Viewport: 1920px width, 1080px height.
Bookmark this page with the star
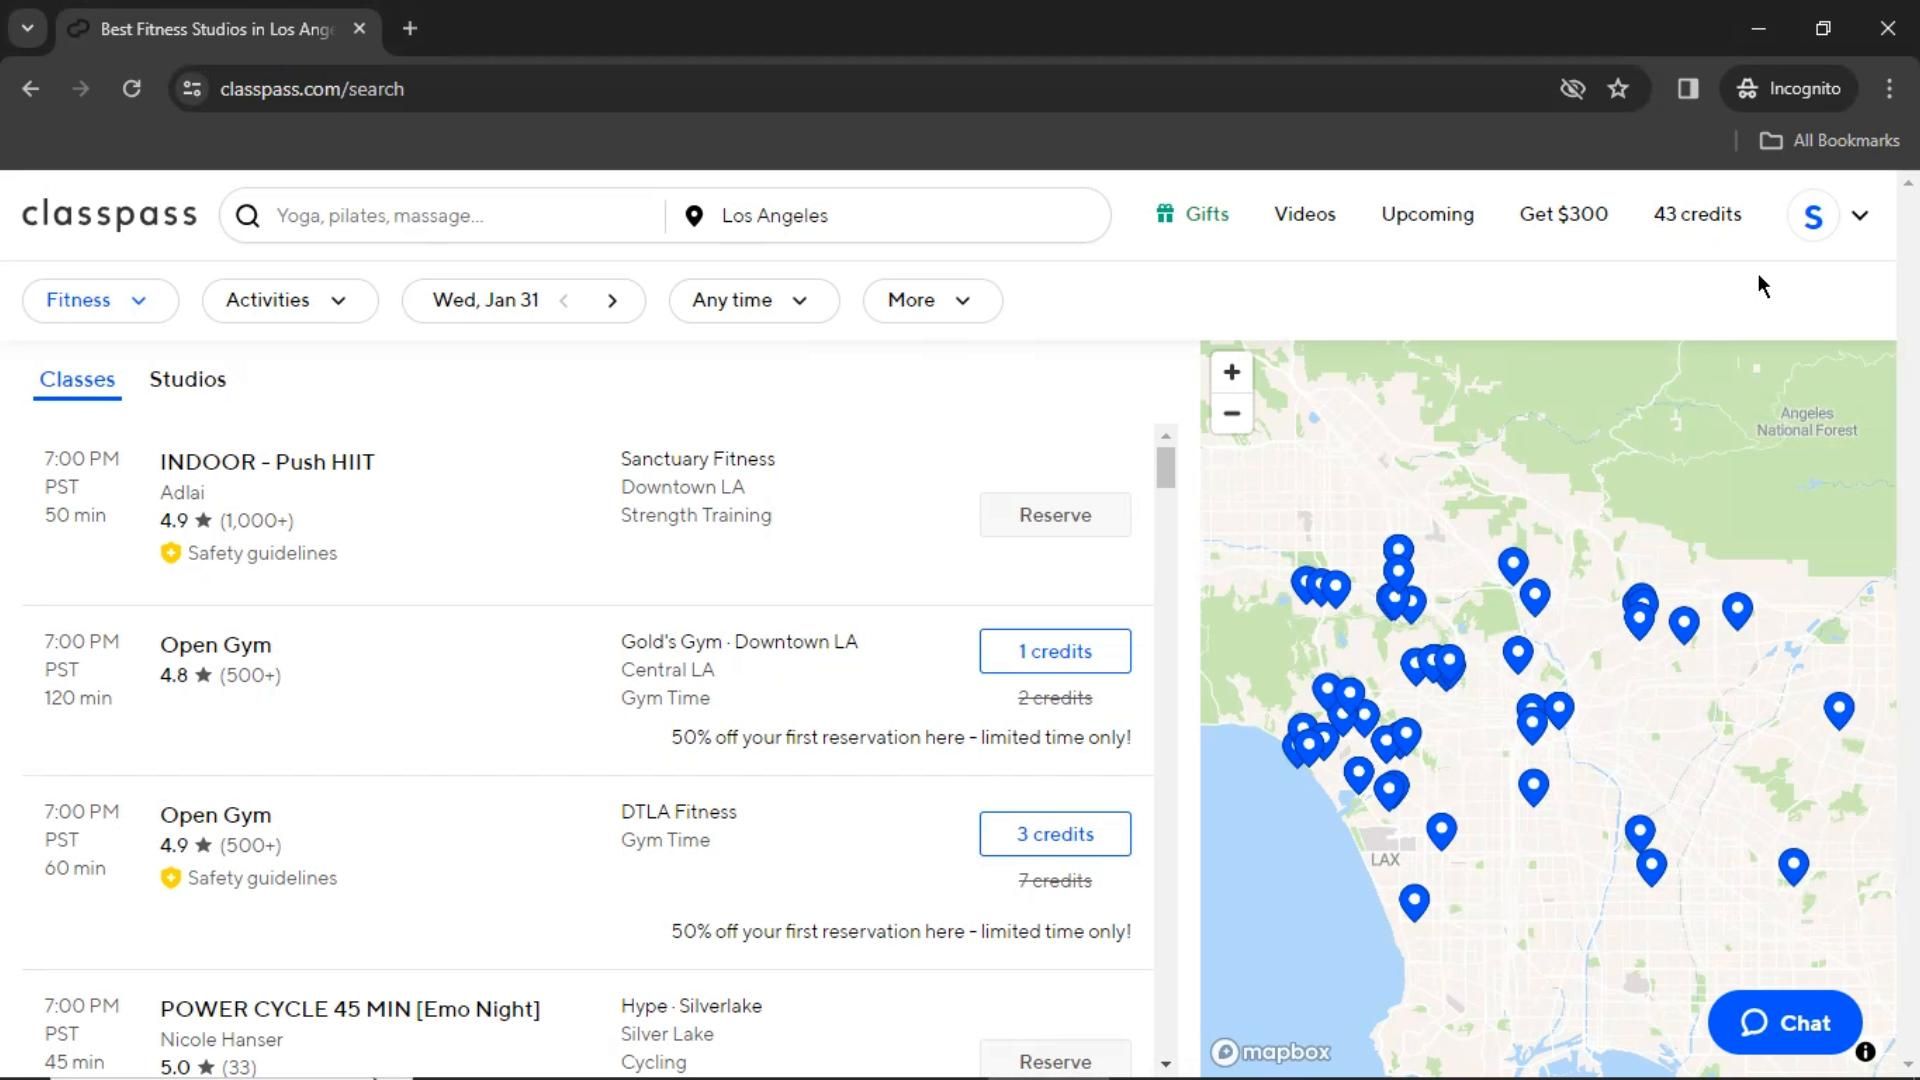pos(1618,89)
